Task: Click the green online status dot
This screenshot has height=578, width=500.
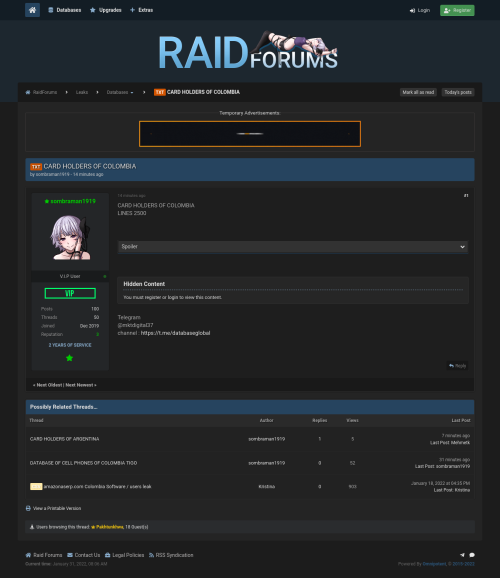Action: click(x=105, y=276)
